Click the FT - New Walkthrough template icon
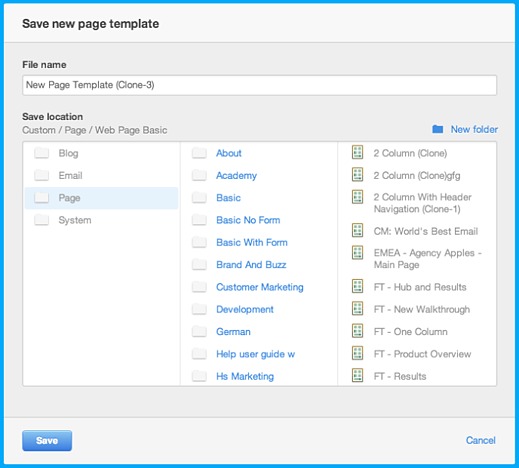519x468 pixels. [x=358, y=309]
